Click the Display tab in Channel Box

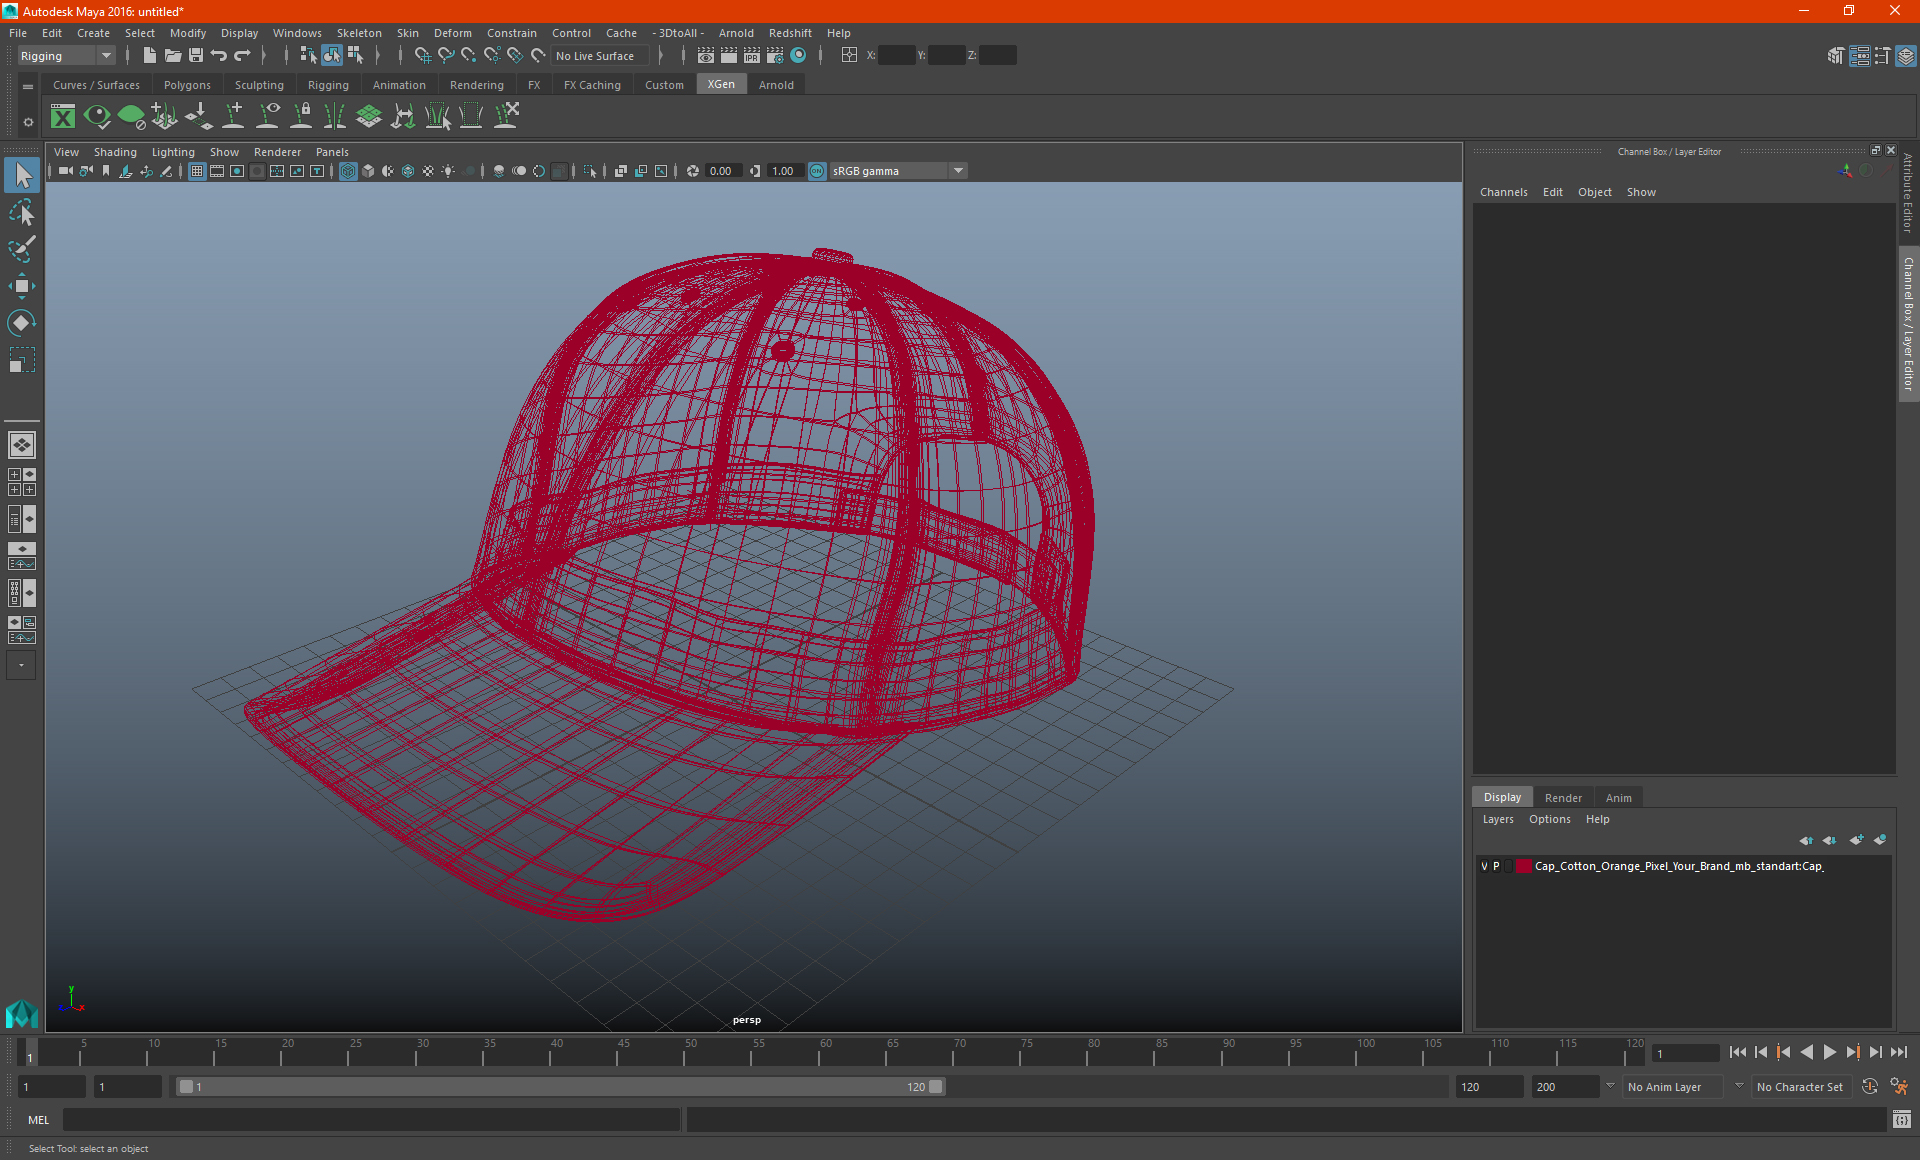(1502, 797)
